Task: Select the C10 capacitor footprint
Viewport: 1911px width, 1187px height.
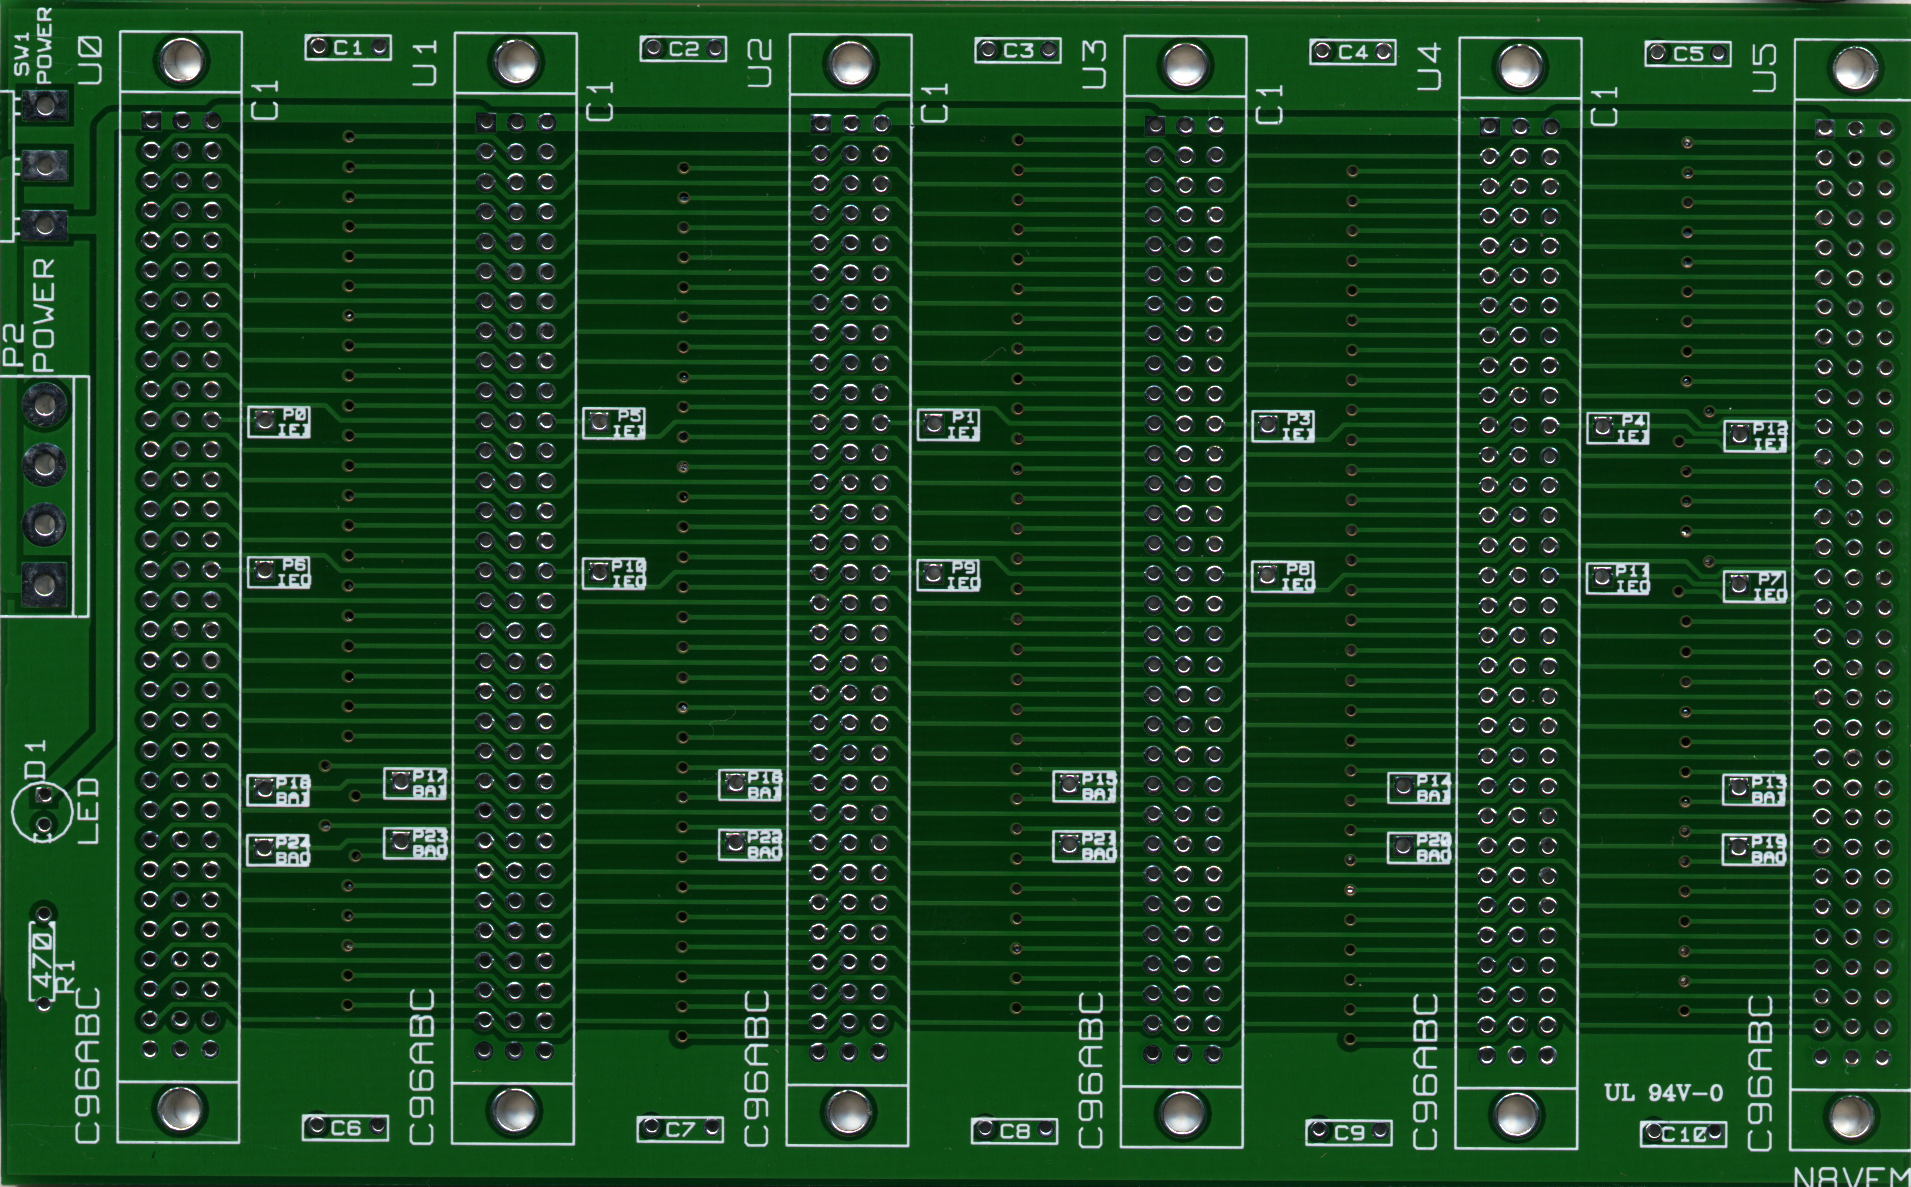Action: 1683,1134
